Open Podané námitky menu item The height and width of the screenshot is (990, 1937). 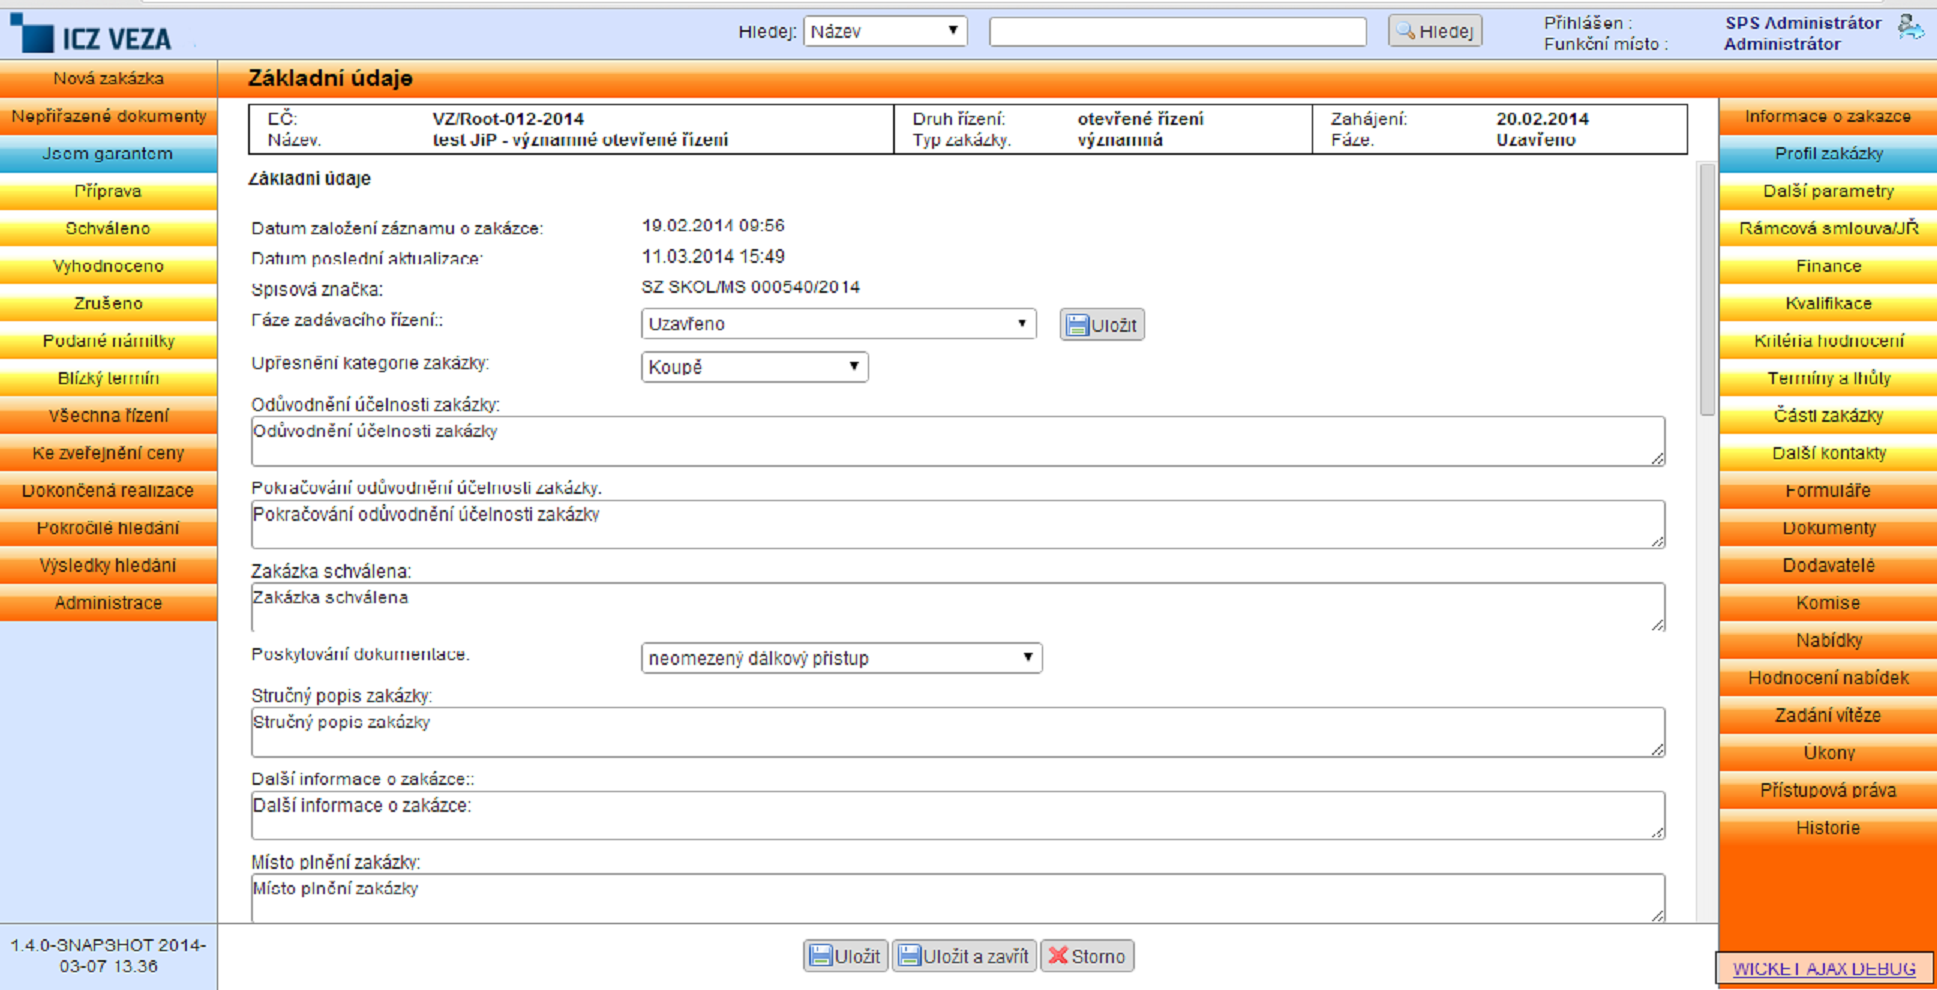(x=108, y=341)
